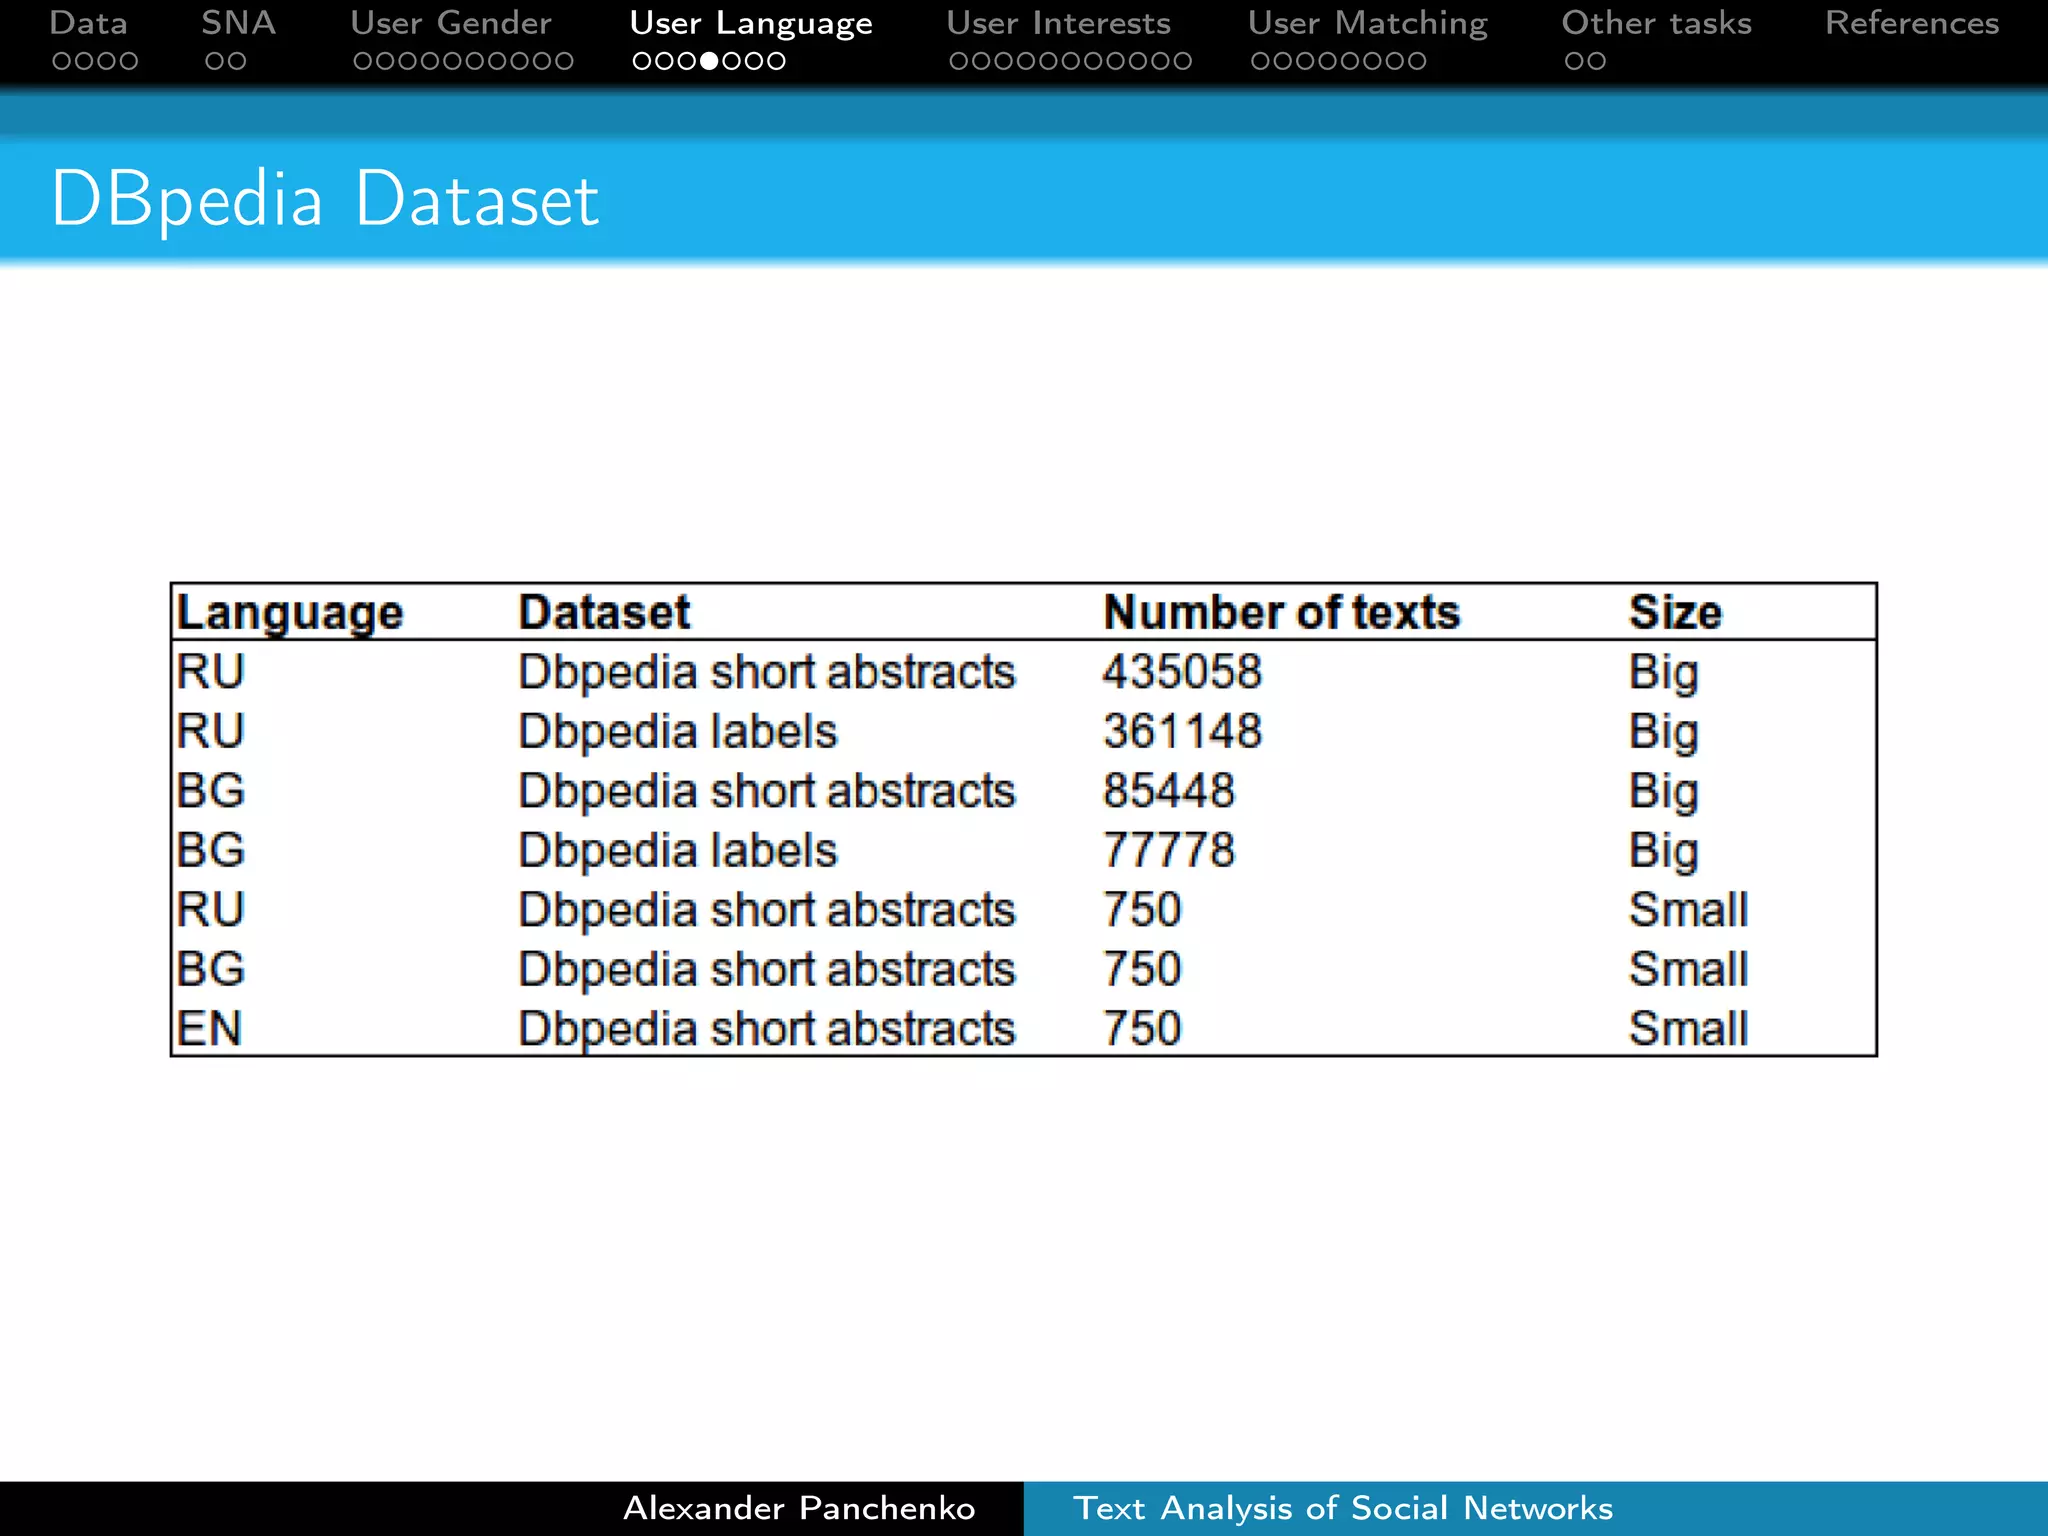Click the Small size cell in the EN row
The image size is (2048, 1536).
click(x=1689, y=1028)
